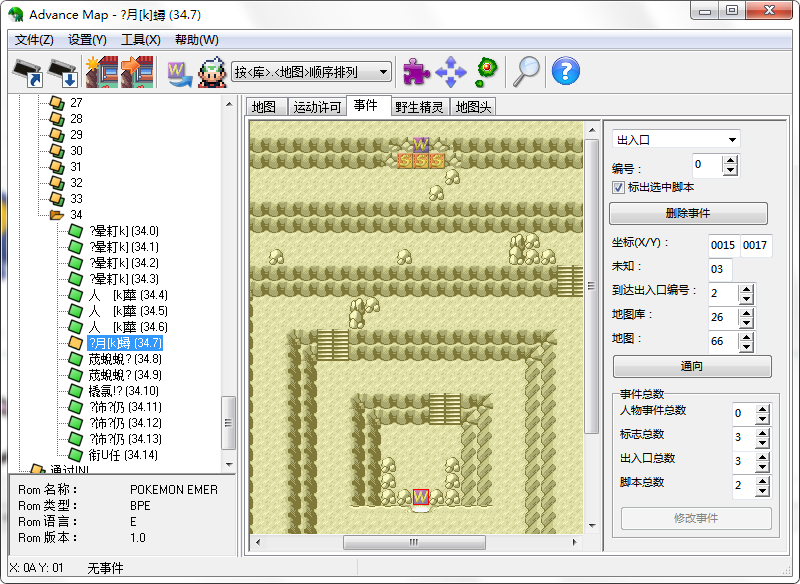Select map (34.4) in the tree
800x584 pixels.
128,295
